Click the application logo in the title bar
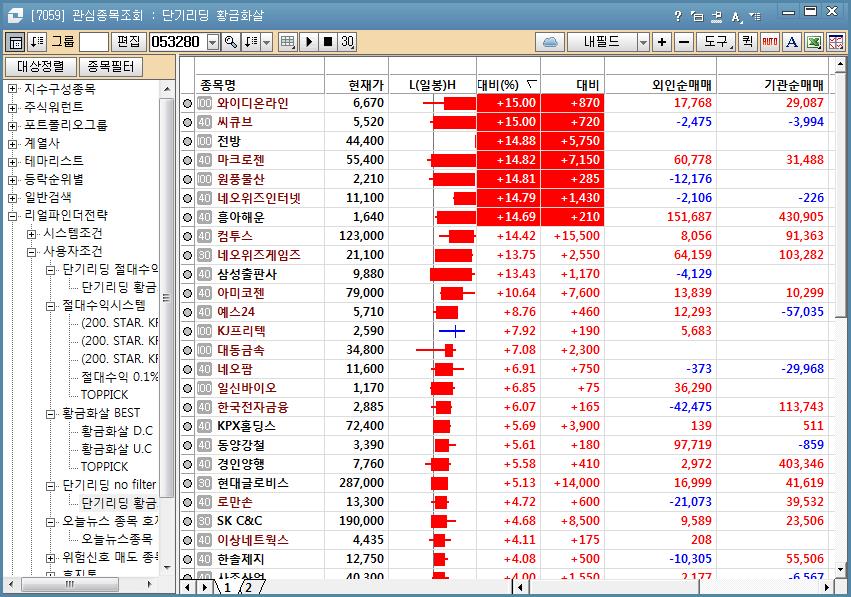 click(x=15, y=15)
